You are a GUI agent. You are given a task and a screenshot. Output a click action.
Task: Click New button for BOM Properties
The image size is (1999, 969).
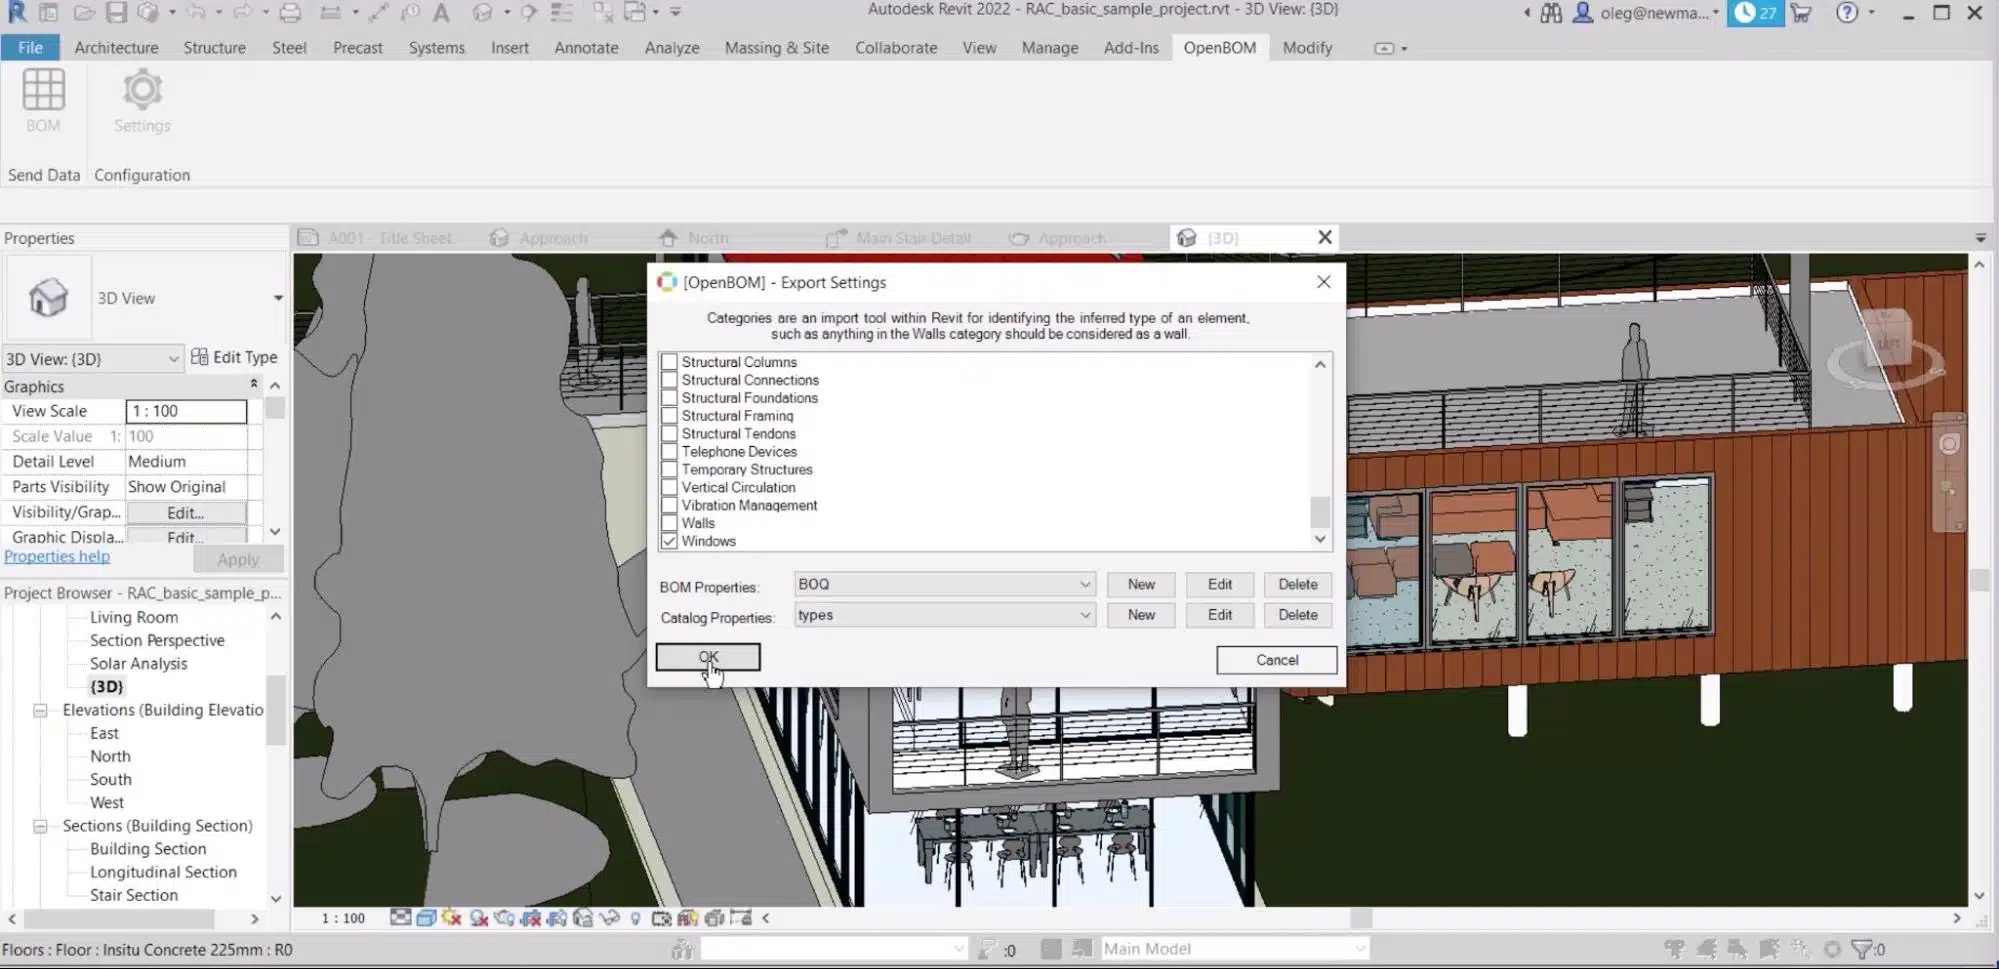1141,584
